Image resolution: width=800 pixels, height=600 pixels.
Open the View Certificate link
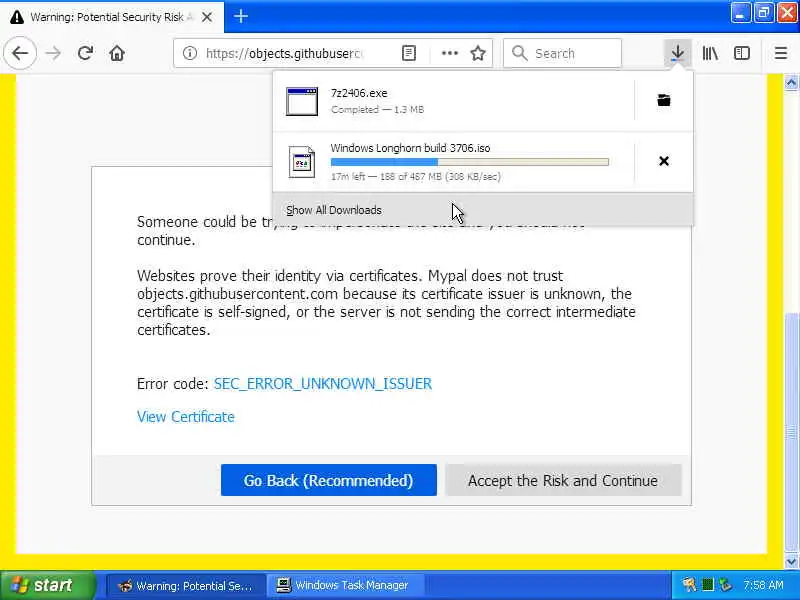click(x=186, y=417)
